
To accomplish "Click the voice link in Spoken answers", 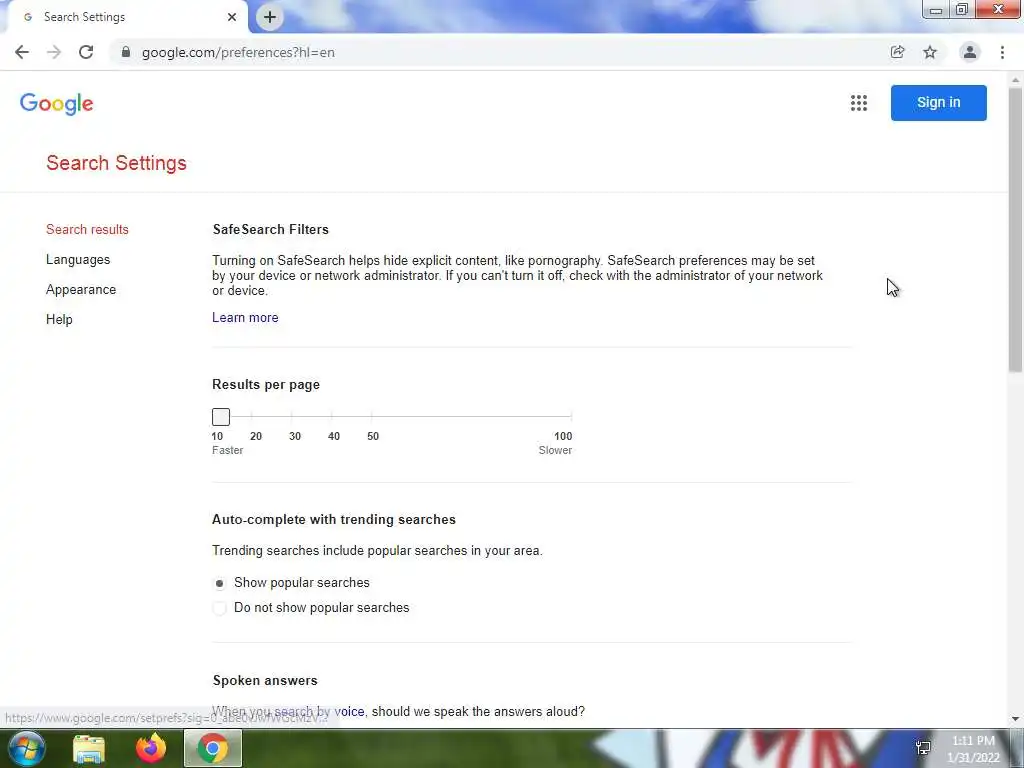I will (x=349, y=711).
